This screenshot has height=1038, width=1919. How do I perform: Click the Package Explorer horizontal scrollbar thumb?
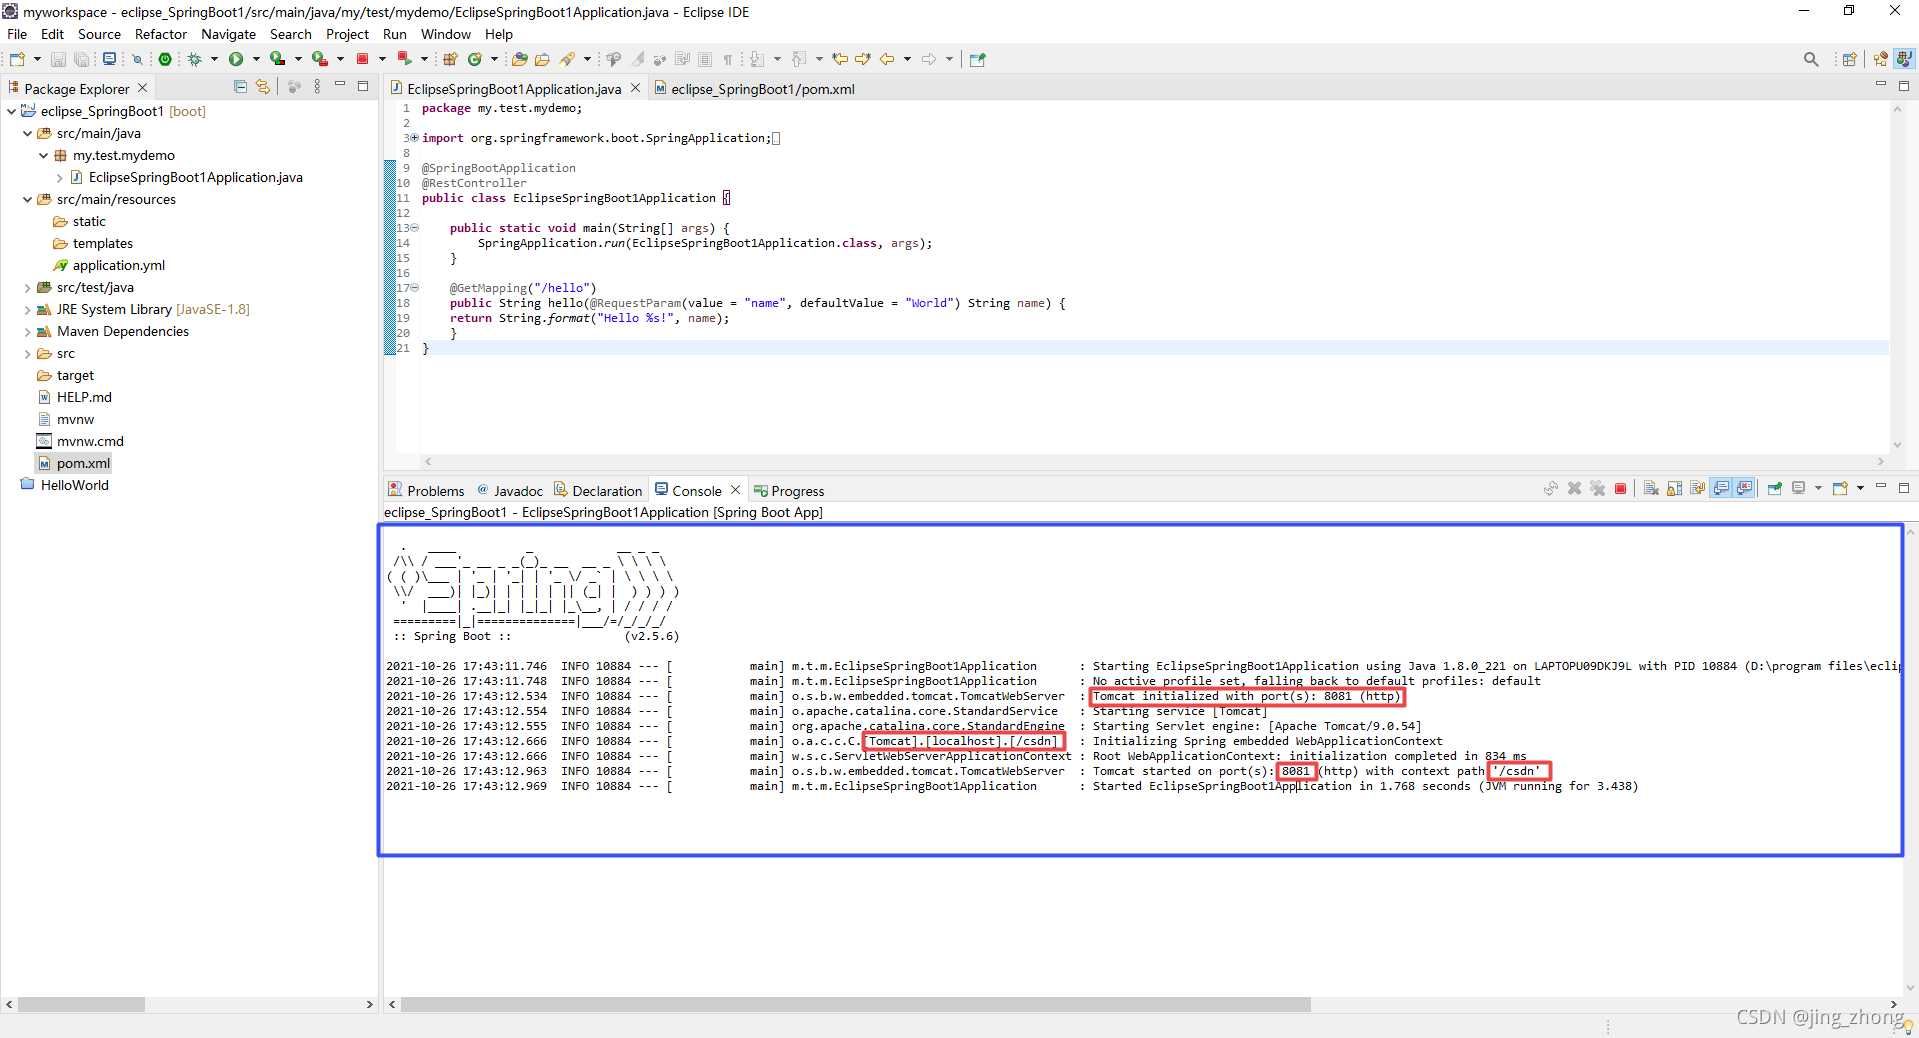pyautogui.click(x=81, y=1004)
